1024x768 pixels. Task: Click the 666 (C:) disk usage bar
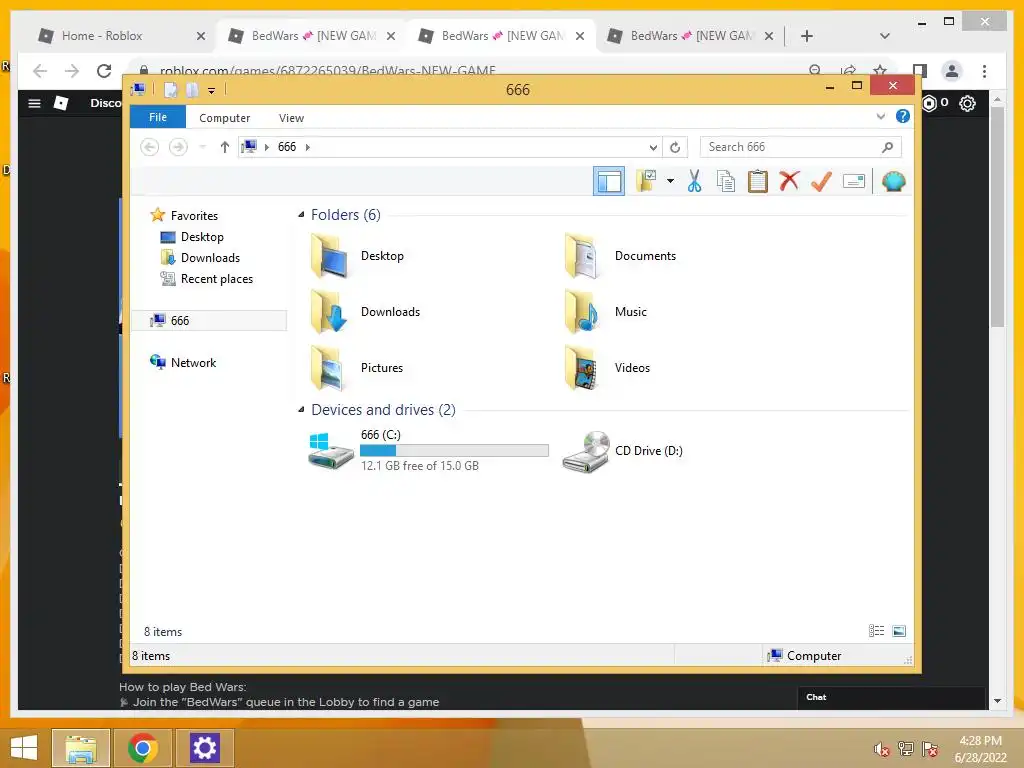pyautogui.click(x=454, y=451)
